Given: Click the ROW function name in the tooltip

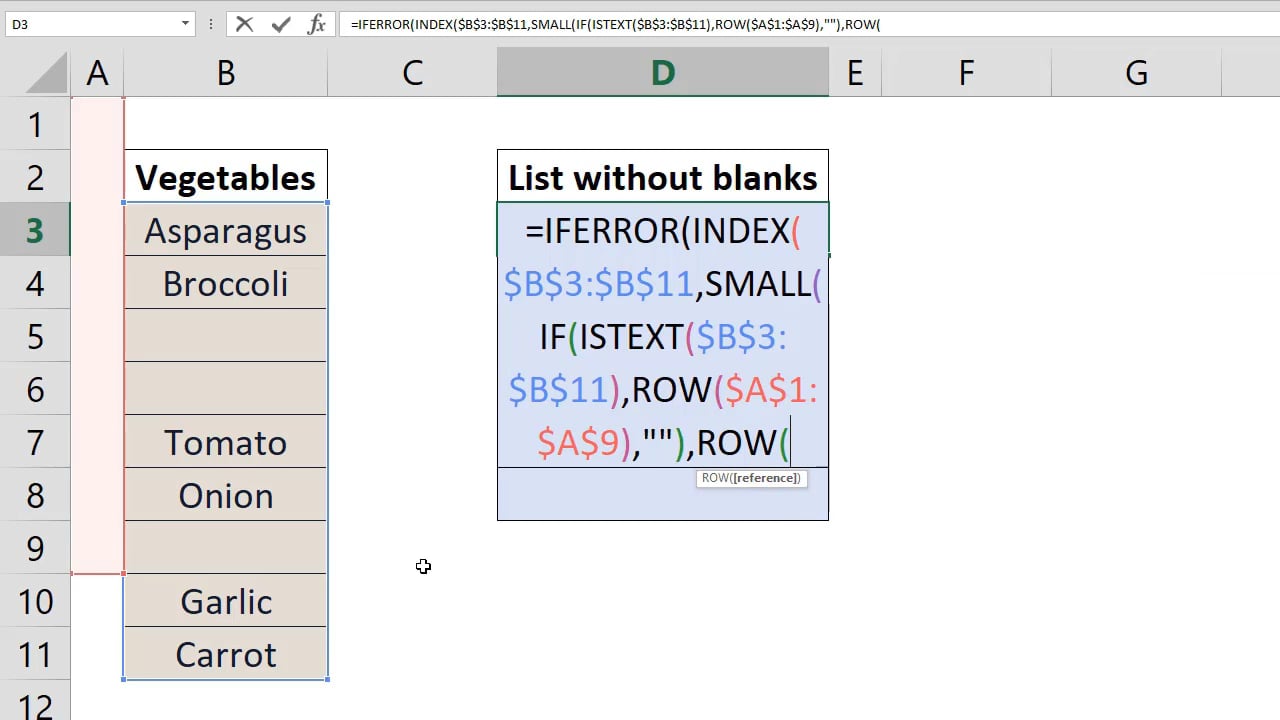Looking at the screenshot, I should coord(714,478).
